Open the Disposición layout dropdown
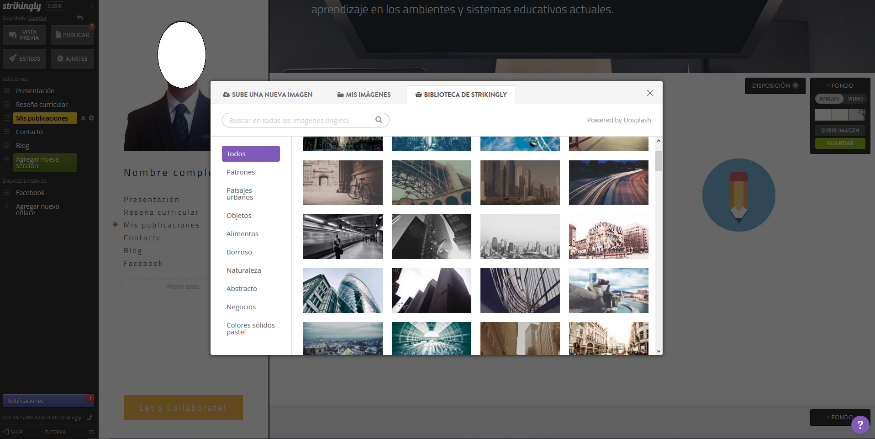The height and width of the screenshot is (439, 875). [x=775, y=86]
